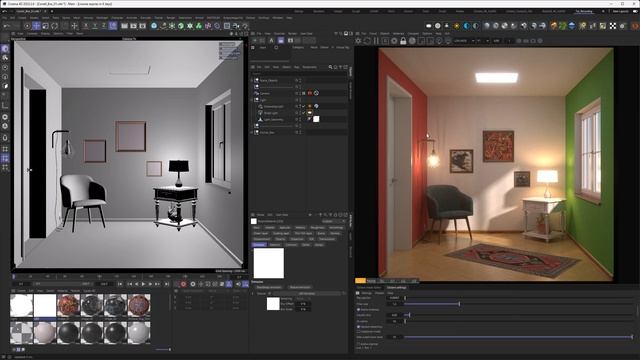The image size is (640, 360).
Task: Open the Cameras menu in viewport
Action: (32, 33)
